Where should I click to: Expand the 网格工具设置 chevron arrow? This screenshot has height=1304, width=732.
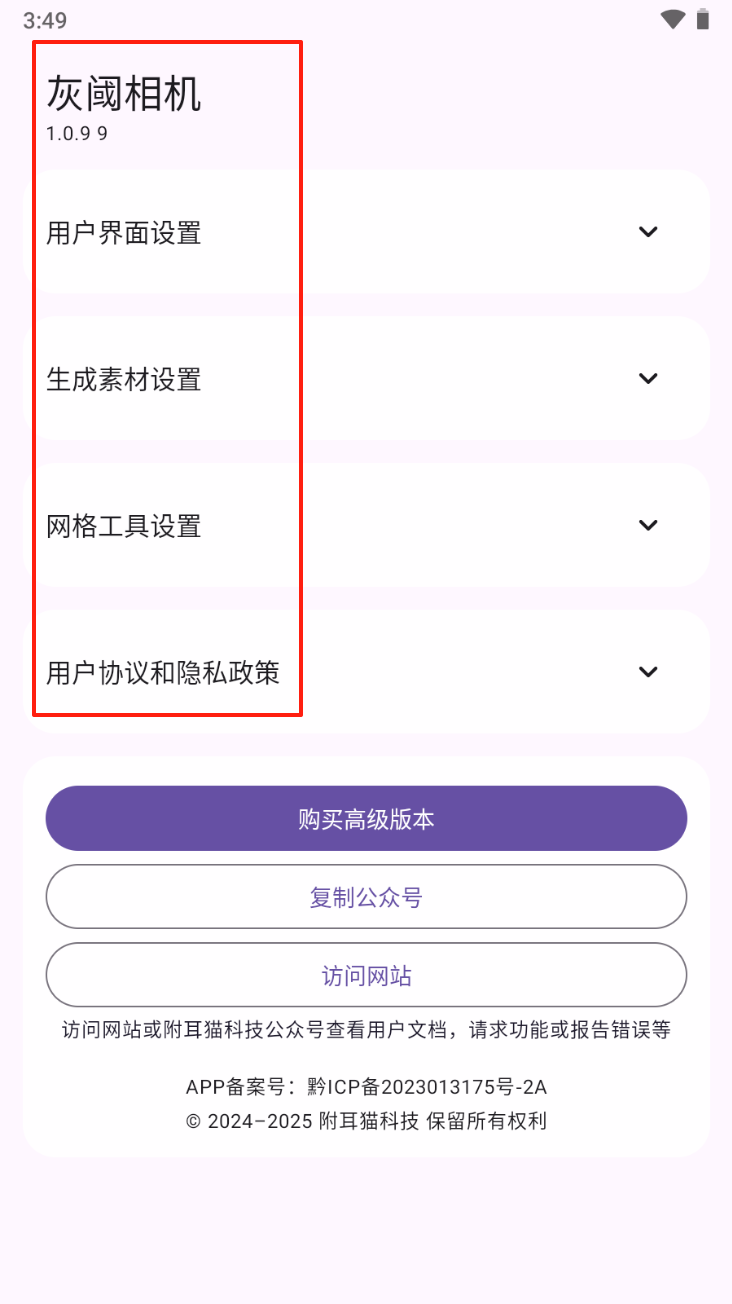[648, 525]
